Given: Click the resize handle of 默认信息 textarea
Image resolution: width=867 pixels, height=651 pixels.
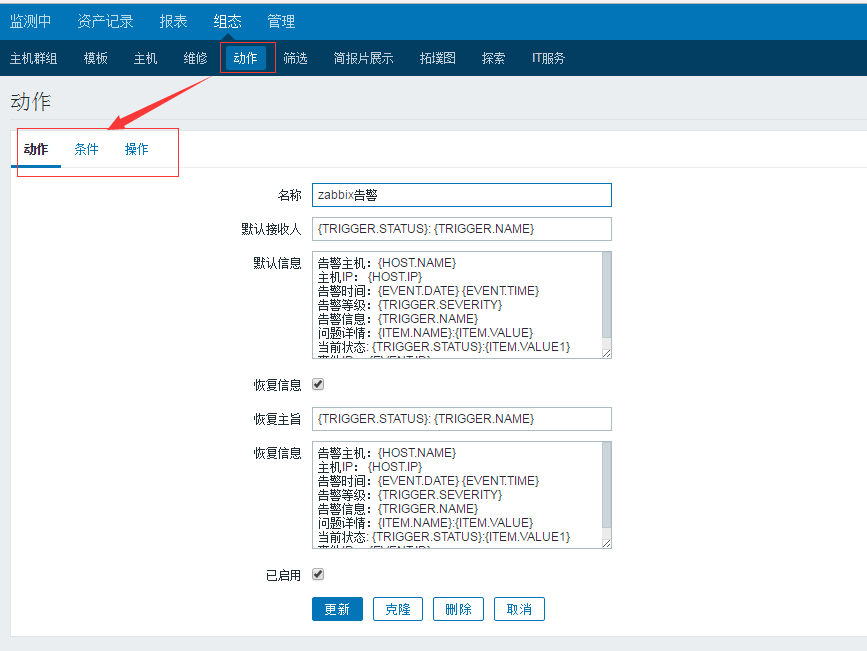Looking at the screenshot, I should point(607,353).
